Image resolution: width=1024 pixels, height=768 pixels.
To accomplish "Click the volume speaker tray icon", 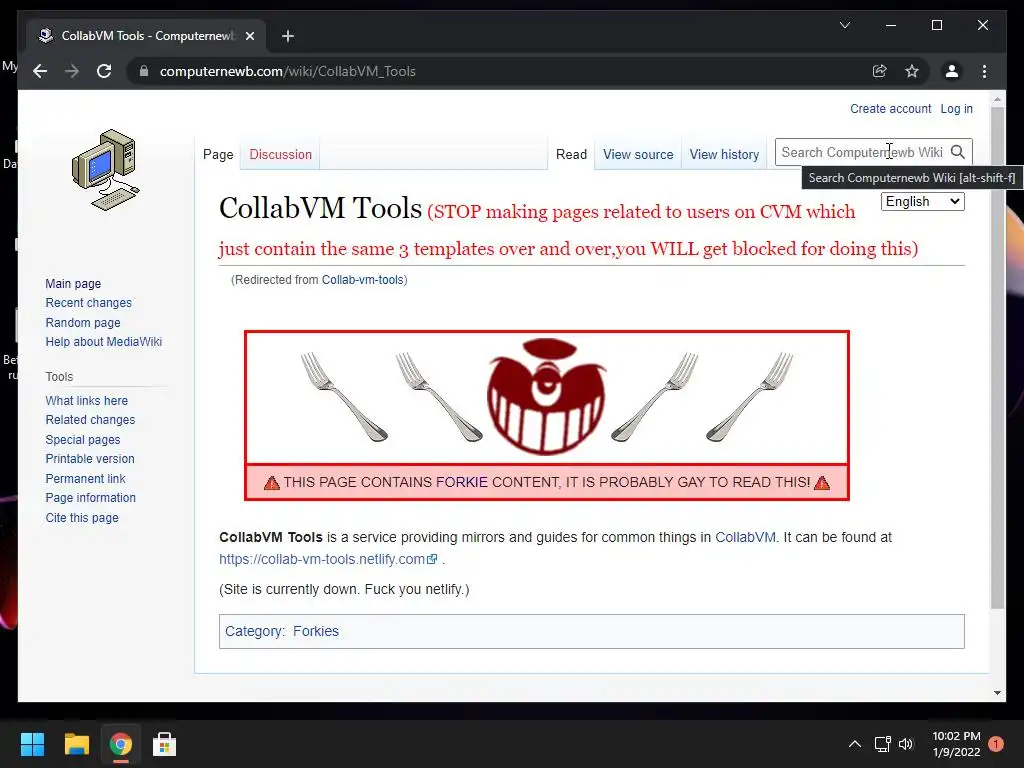I will coord(906,744).
